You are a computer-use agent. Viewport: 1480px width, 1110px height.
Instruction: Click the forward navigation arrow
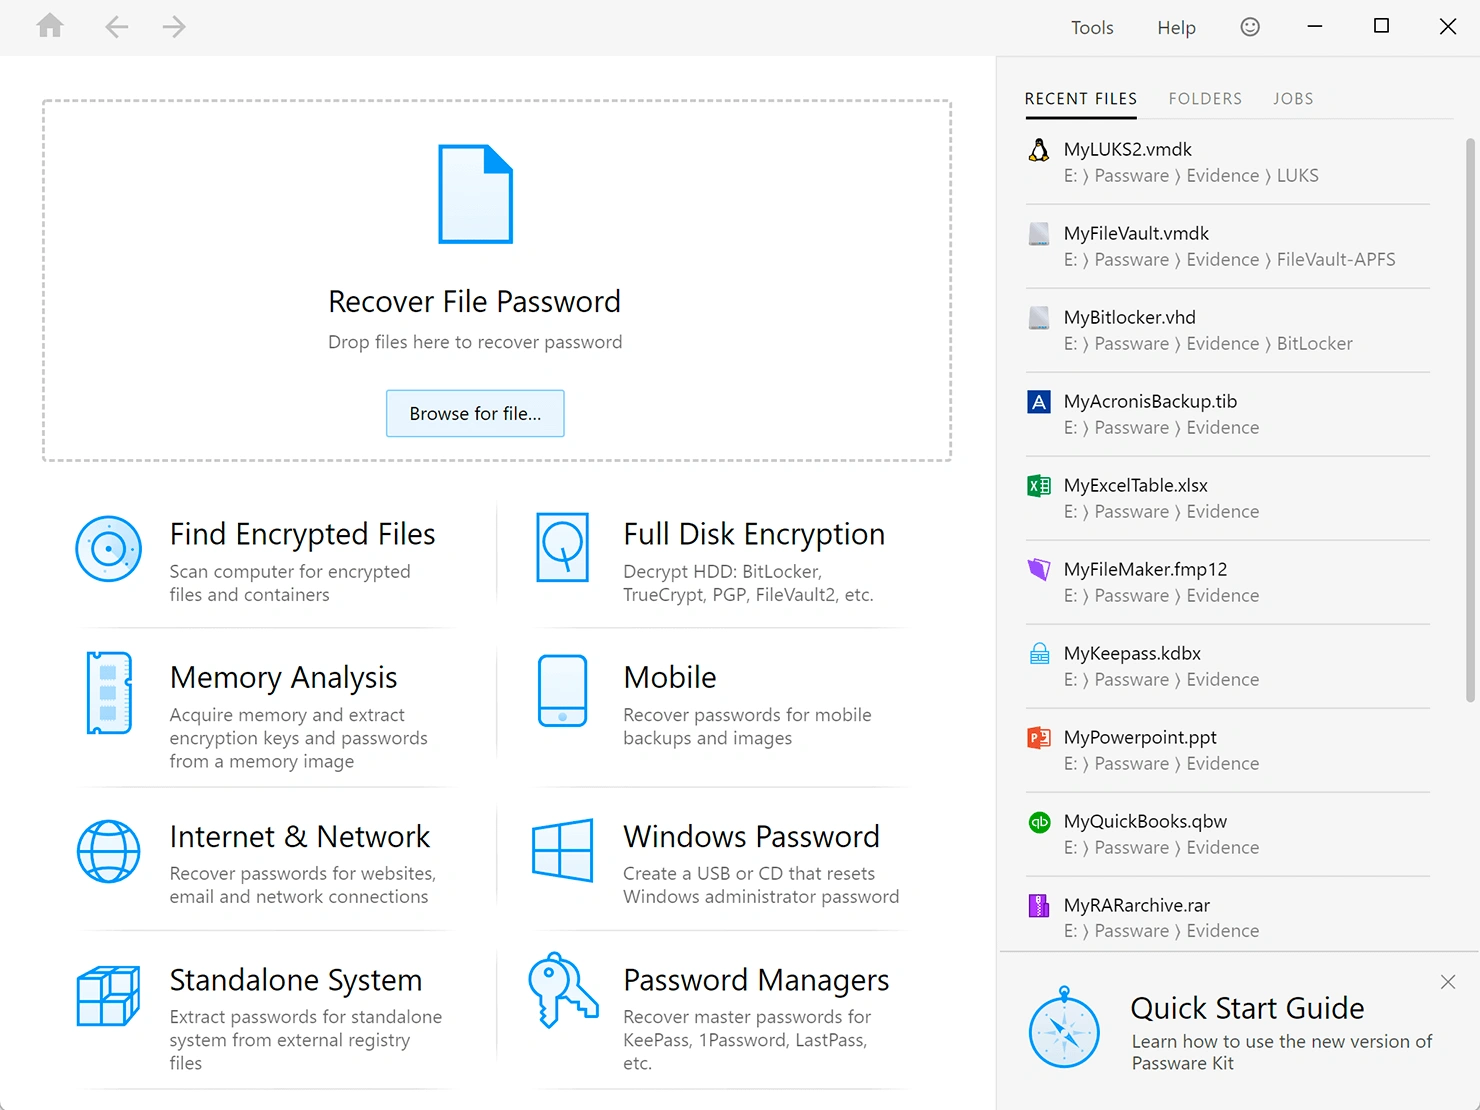[173, 27]
